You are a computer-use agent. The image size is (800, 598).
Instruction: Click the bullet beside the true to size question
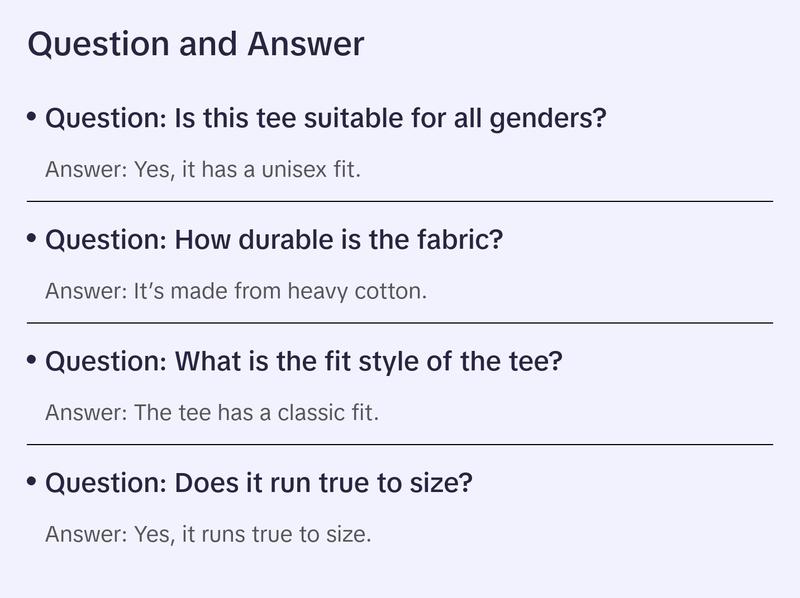[32, 482]
